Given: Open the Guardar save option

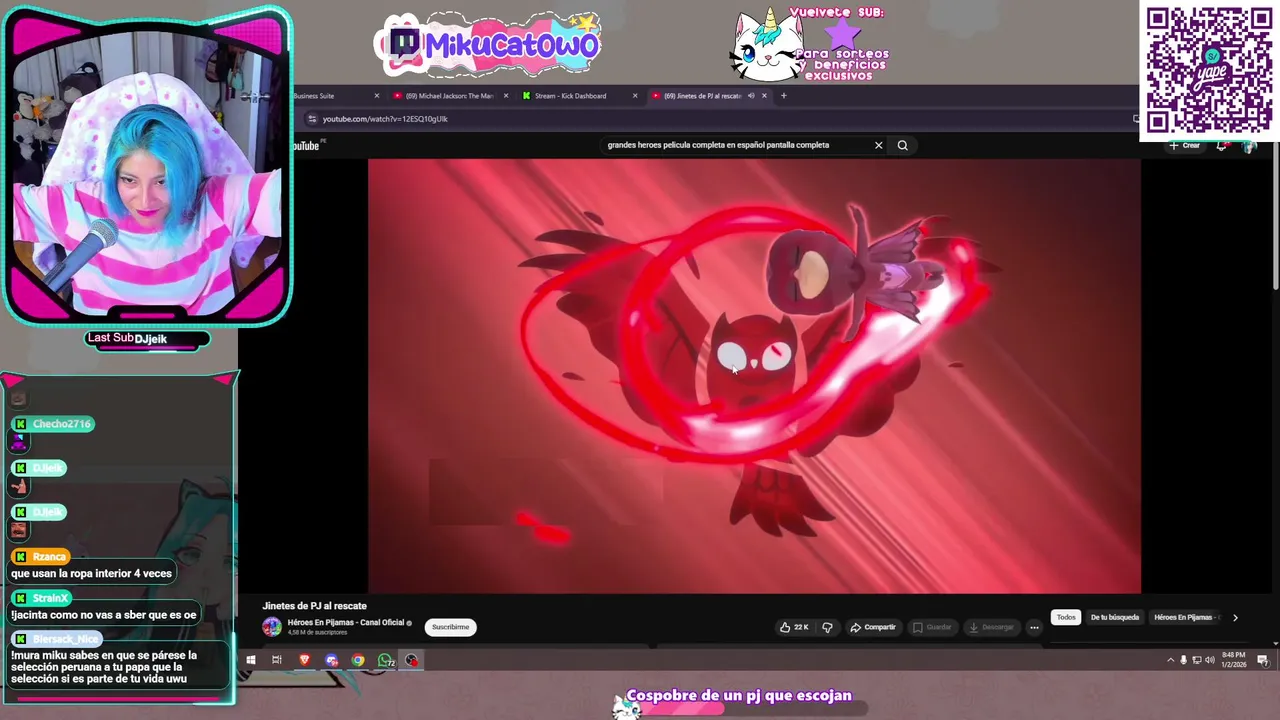Looking at the screenshot, I should click(932, 627).
